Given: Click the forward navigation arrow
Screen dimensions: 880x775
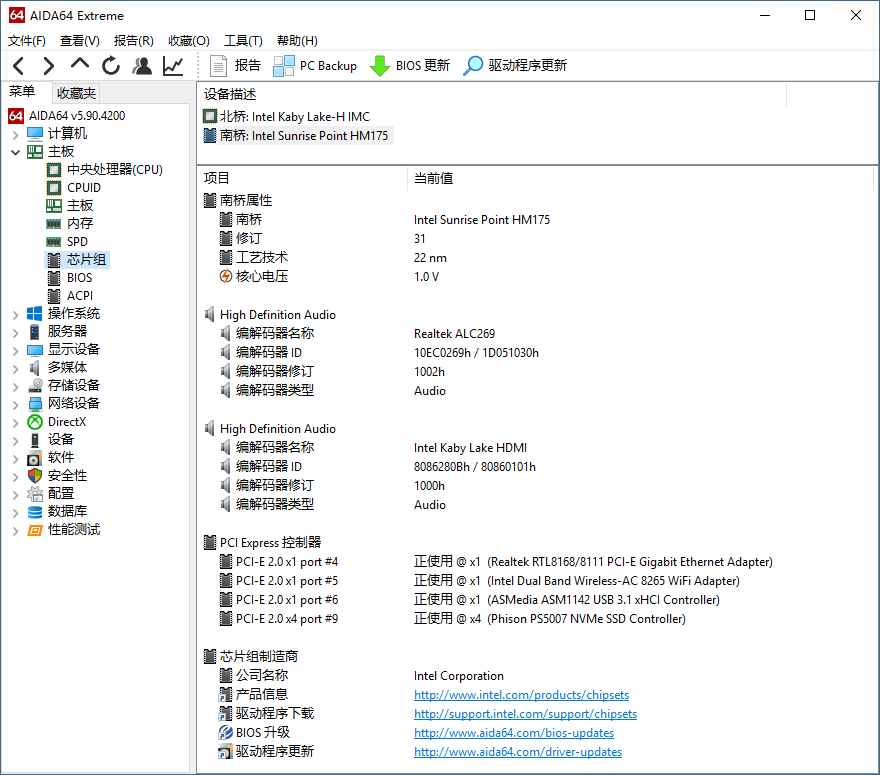Looking at the screenshot, I should (48, 66).
